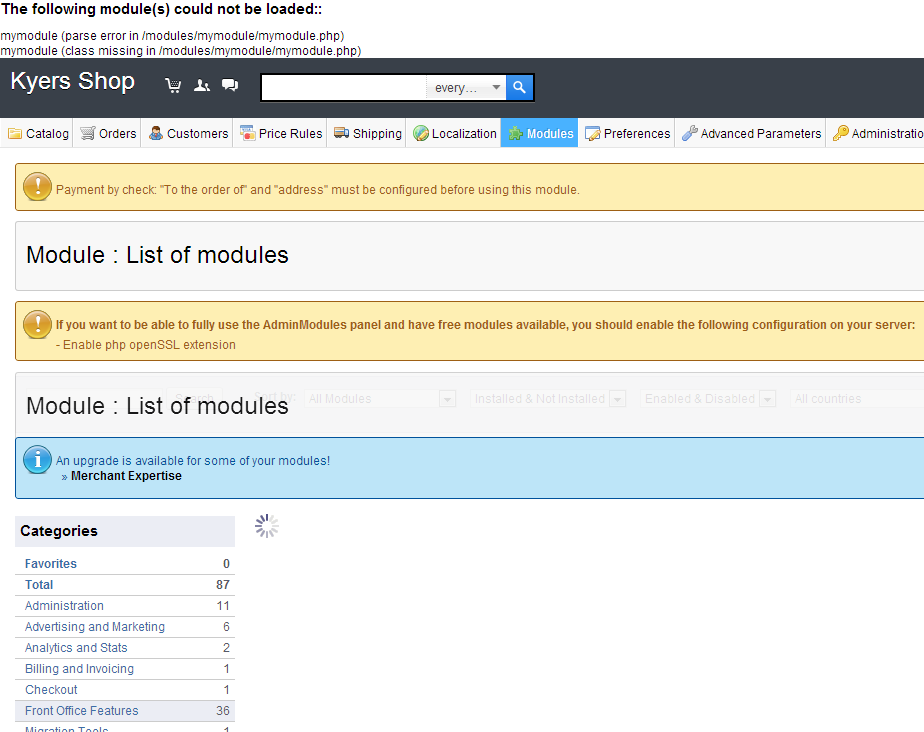Open the Preferences menu tab
This screenshot has width=924, height=732.
(x=627, y=133)
